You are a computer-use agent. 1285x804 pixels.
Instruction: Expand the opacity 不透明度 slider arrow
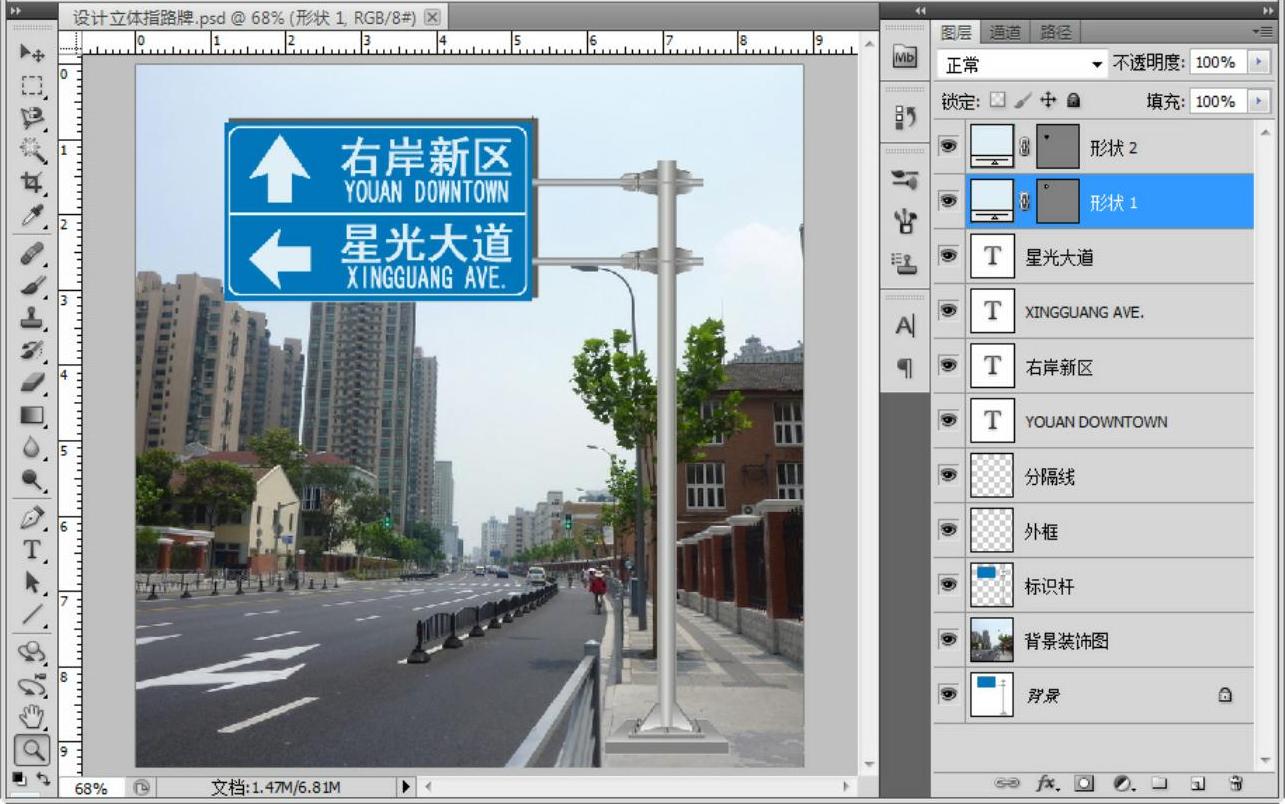coord(1257,63)
